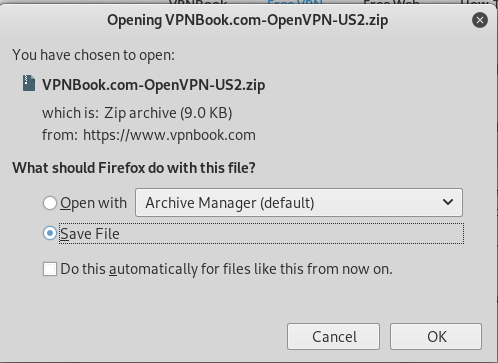This screenshot has height=363, width=498.
Task: Click the https://www.vpnbook.com source text
Action: pos(169,135)
